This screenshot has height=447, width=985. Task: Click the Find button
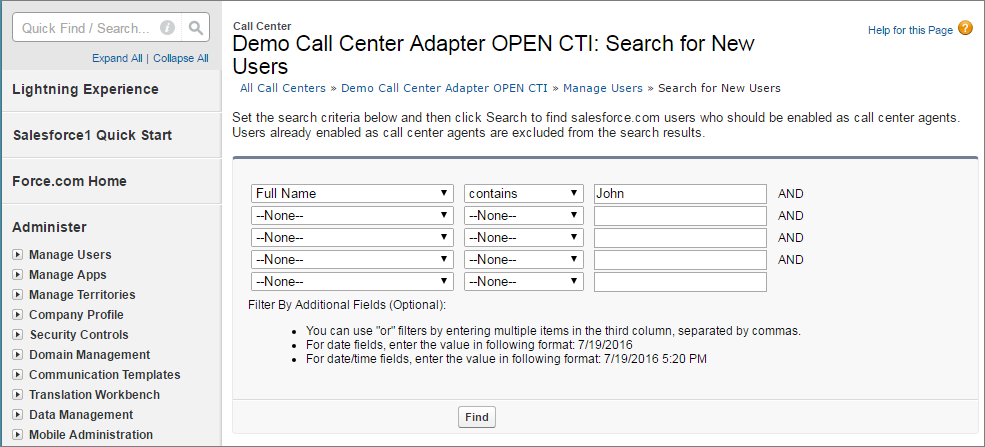(477, 417)
